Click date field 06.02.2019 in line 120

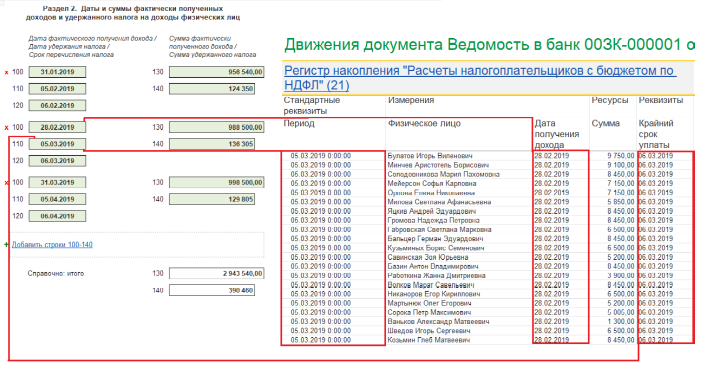57,106
